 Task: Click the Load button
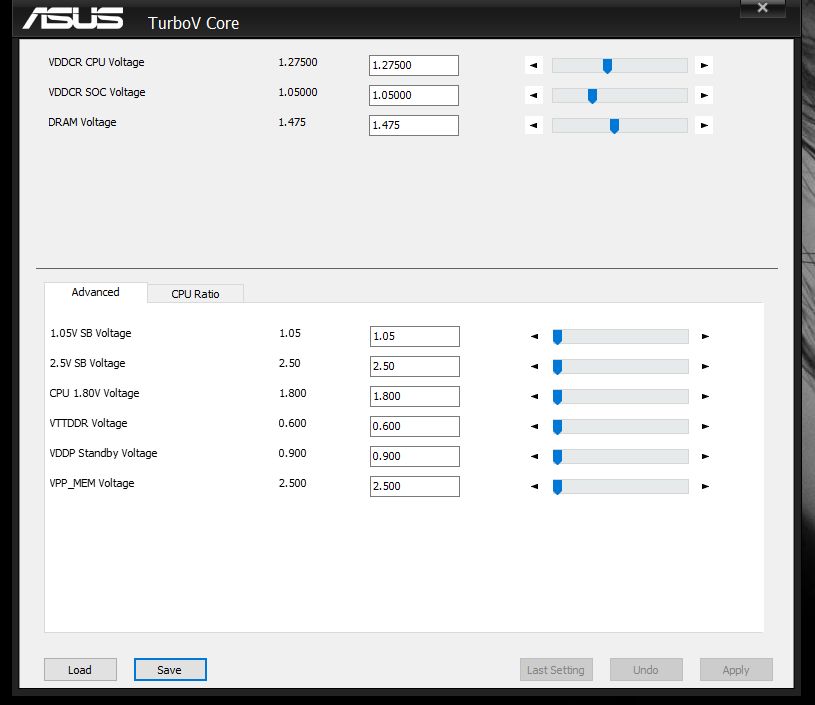pos(80,670)
